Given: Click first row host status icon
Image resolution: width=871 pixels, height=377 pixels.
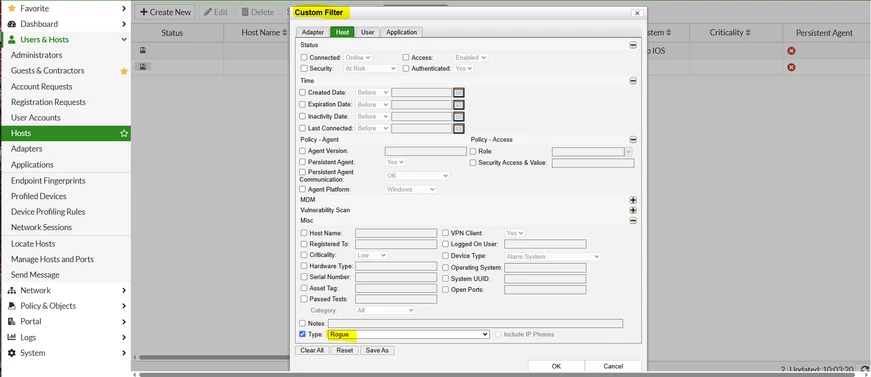Looking at the screenshot, I should [143, 51].
